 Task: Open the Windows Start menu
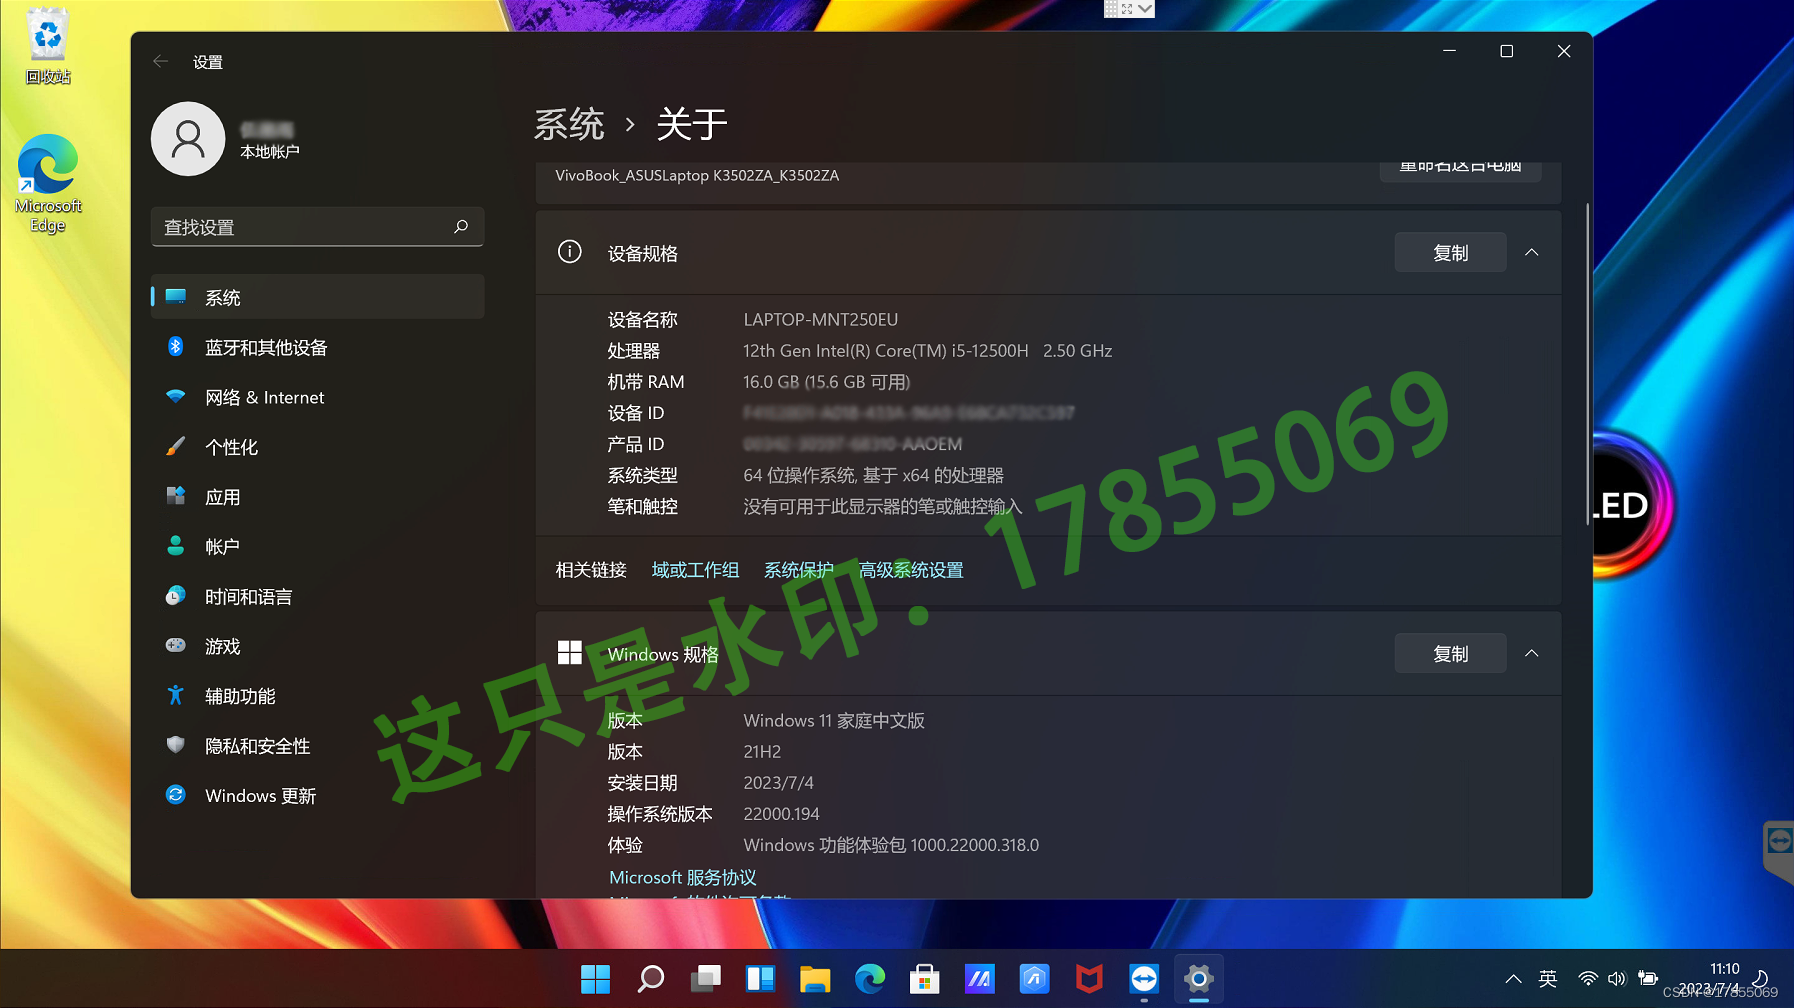tap(596, 979)
